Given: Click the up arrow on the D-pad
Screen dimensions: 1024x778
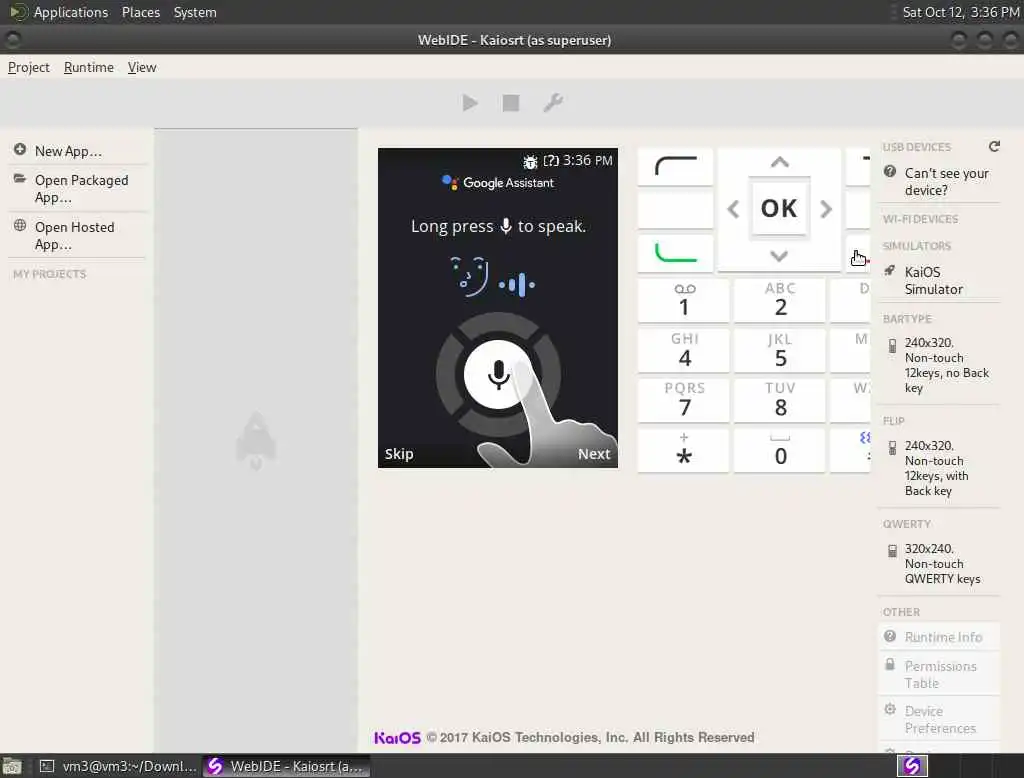Looking at the screenshot, I should 779,162.
